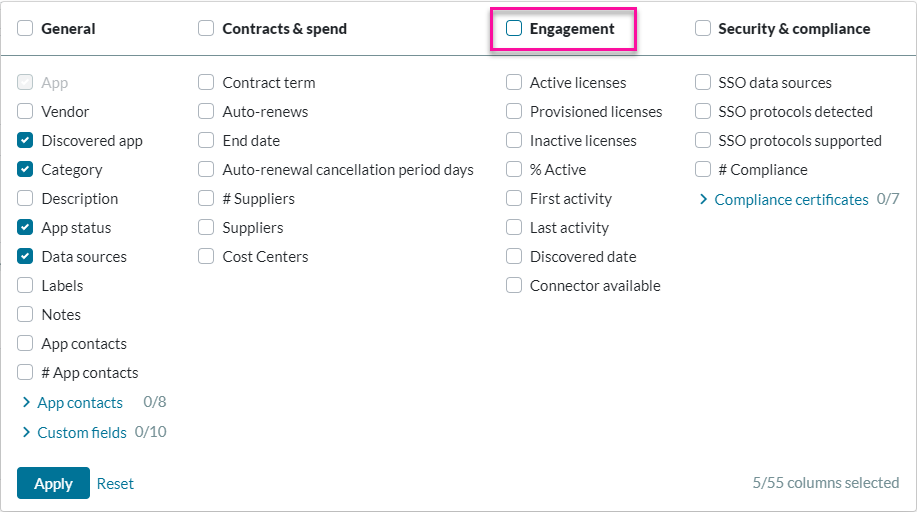Uncheck the Category column checkbox
917x512 pixels.
[26, 170]
